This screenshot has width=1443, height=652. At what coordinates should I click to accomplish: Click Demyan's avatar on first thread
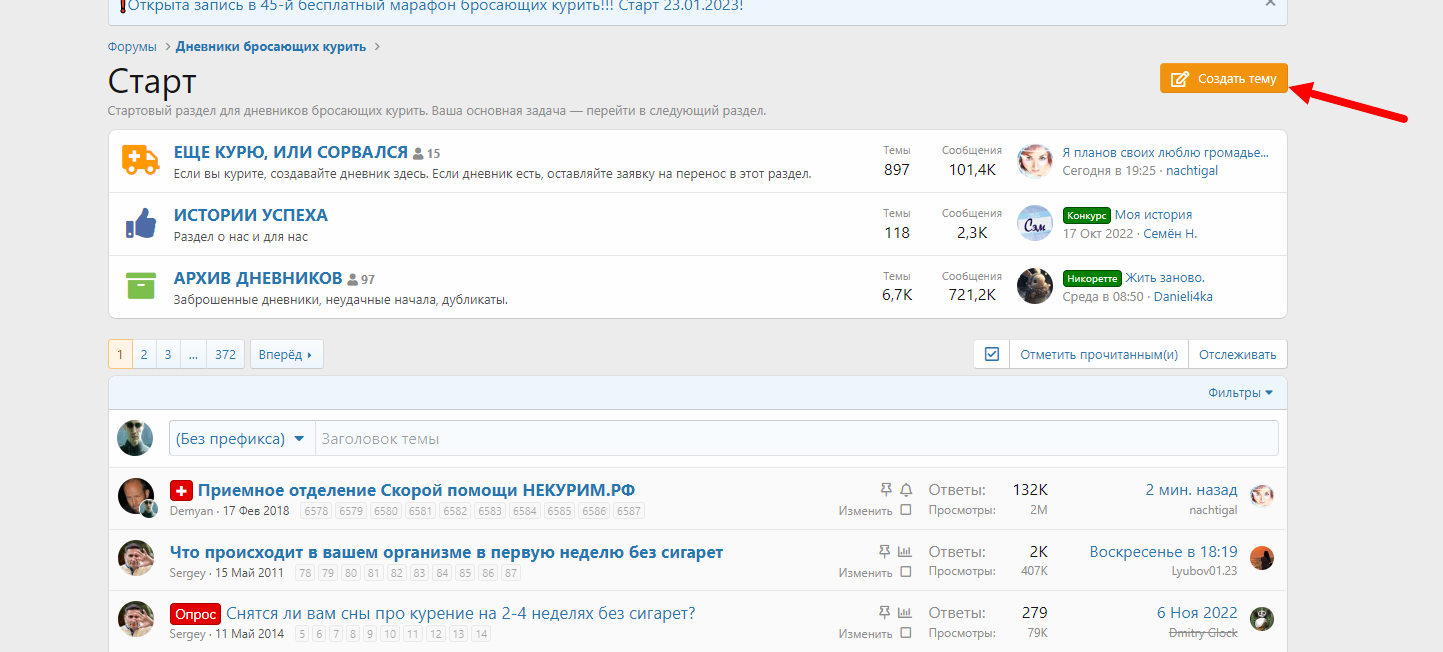pos(136,496)
